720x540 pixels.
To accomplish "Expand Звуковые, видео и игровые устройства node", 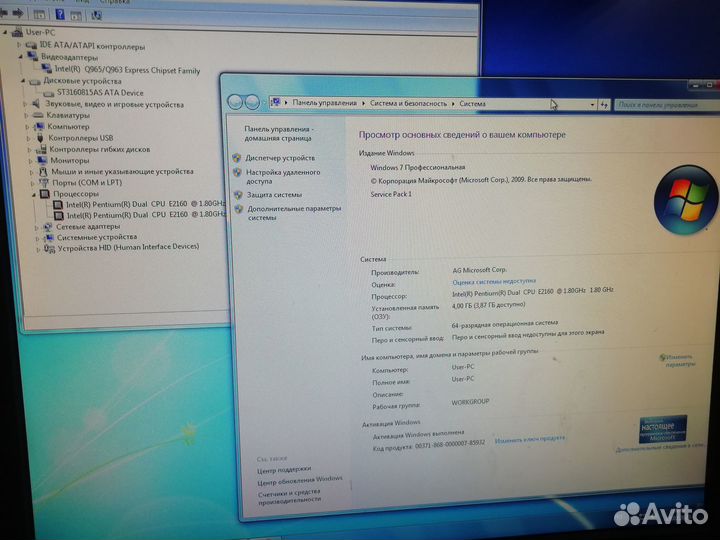I will click(x=25, y=104).
